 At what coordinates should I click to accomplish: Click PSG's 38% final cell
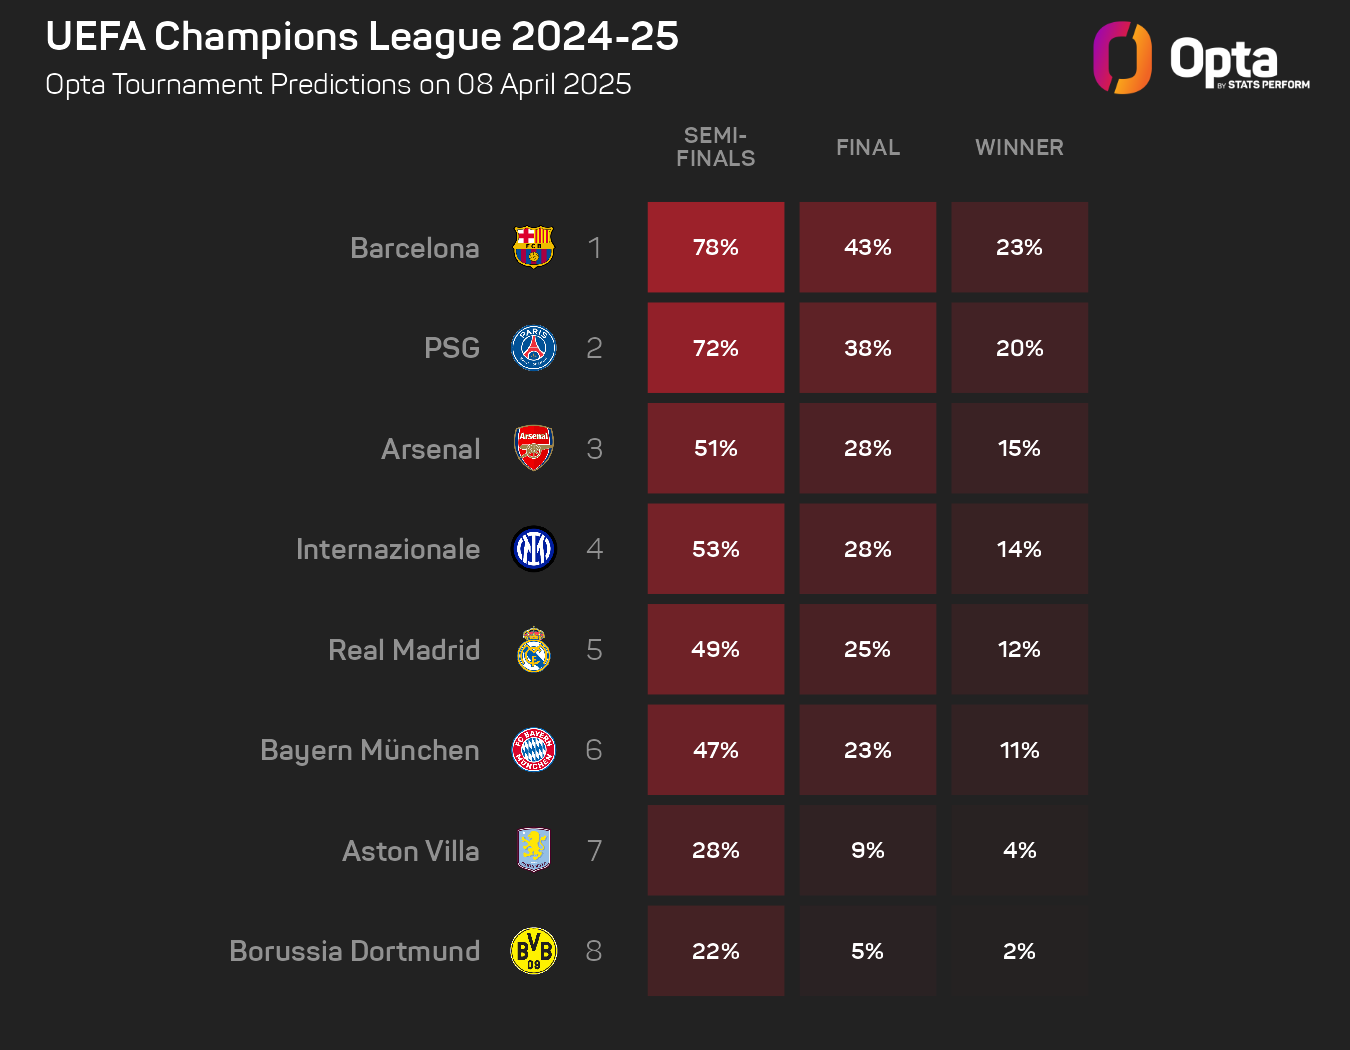868,348
